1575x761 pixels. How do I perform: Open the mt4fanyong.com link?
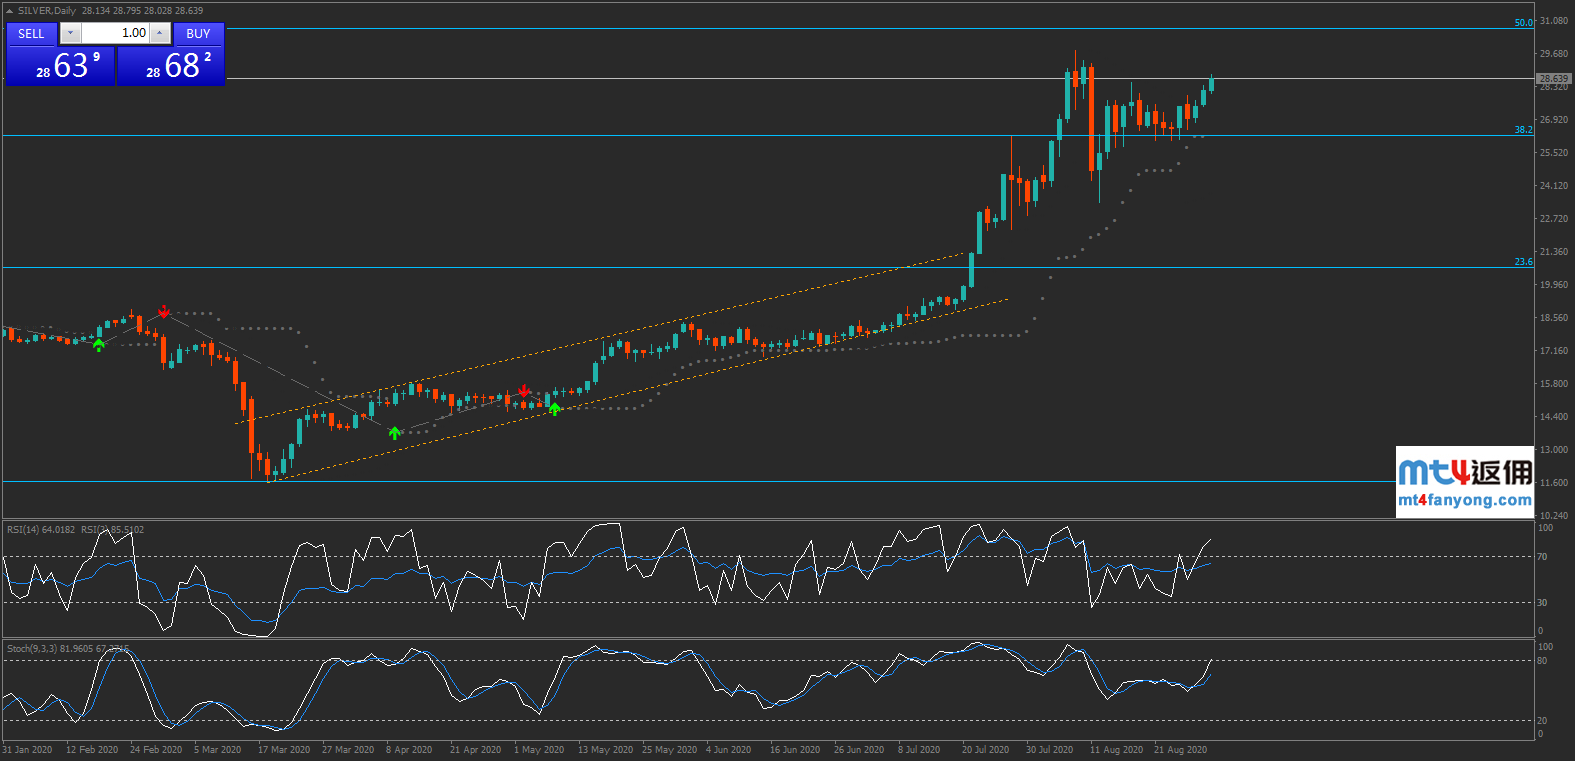[x=1464, y=500]
